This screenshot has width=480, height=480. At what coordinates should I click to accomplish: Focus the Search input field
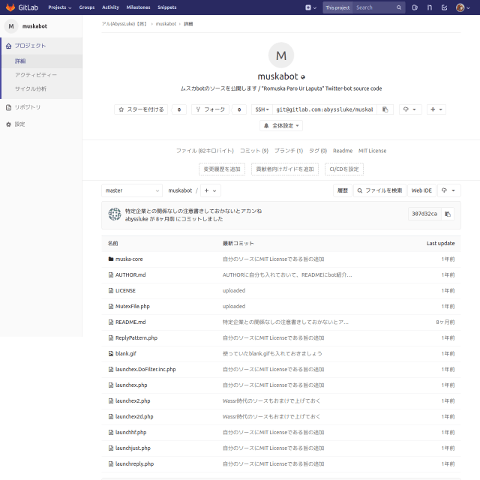pos(375,7)
